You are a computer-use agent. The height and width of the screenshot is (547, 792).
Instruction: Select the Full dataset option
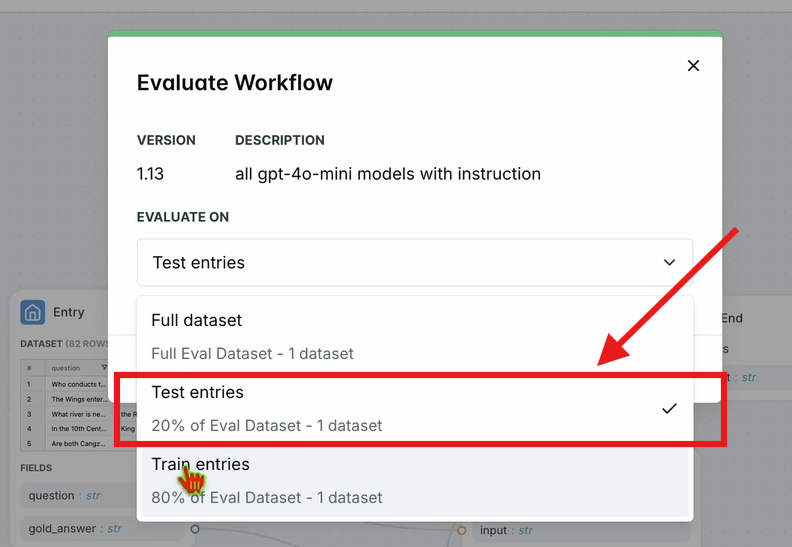415,336
